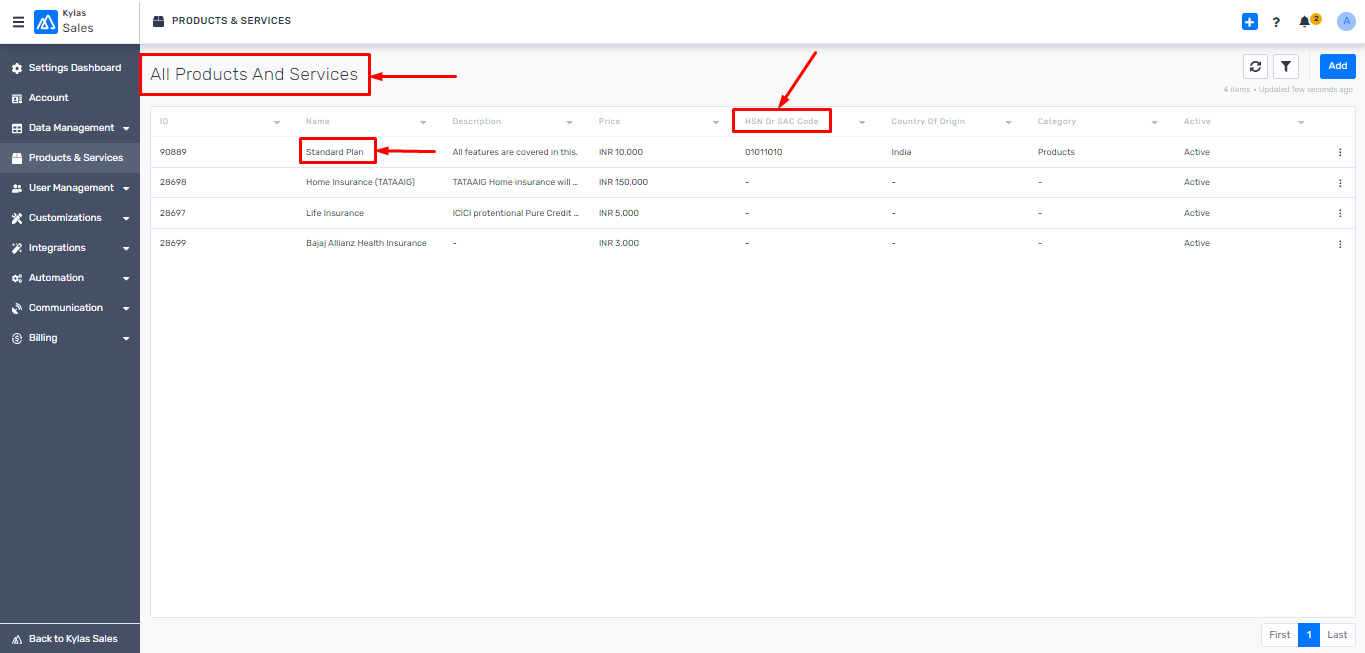The image size is (1365, 653).
Task: Click the Products category cell
Action: point(1056,152)
